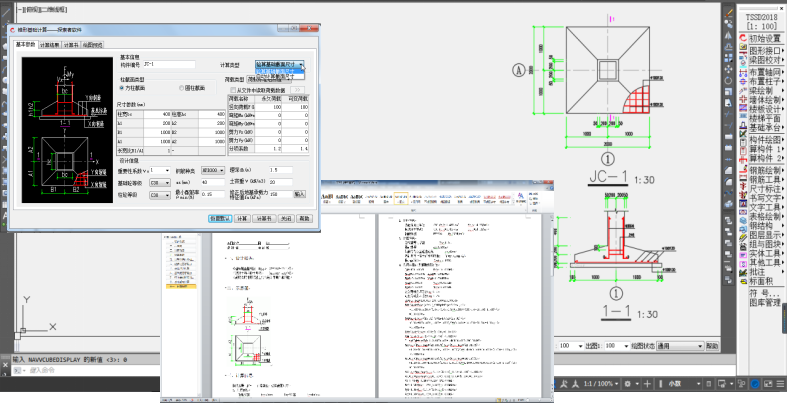Enable 从文件中读取荷载数据 checkbox
787x404 pixels.
(x=233, y=89)
